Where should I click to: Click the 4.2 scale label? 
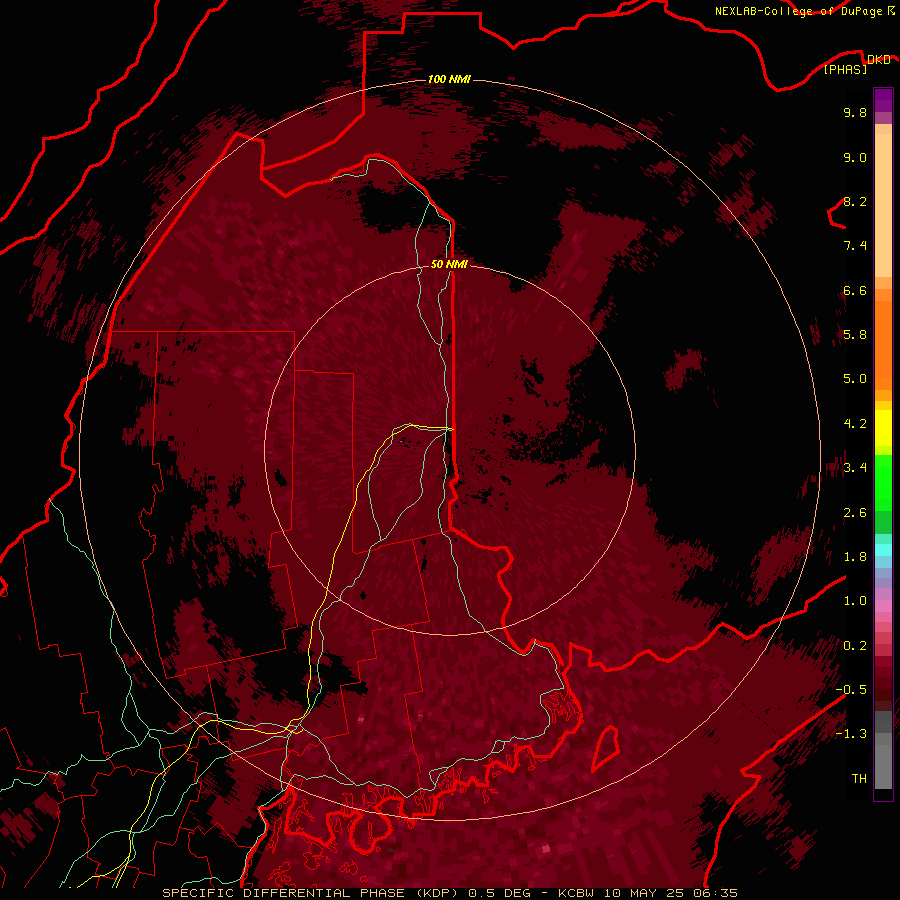[855, 424]
